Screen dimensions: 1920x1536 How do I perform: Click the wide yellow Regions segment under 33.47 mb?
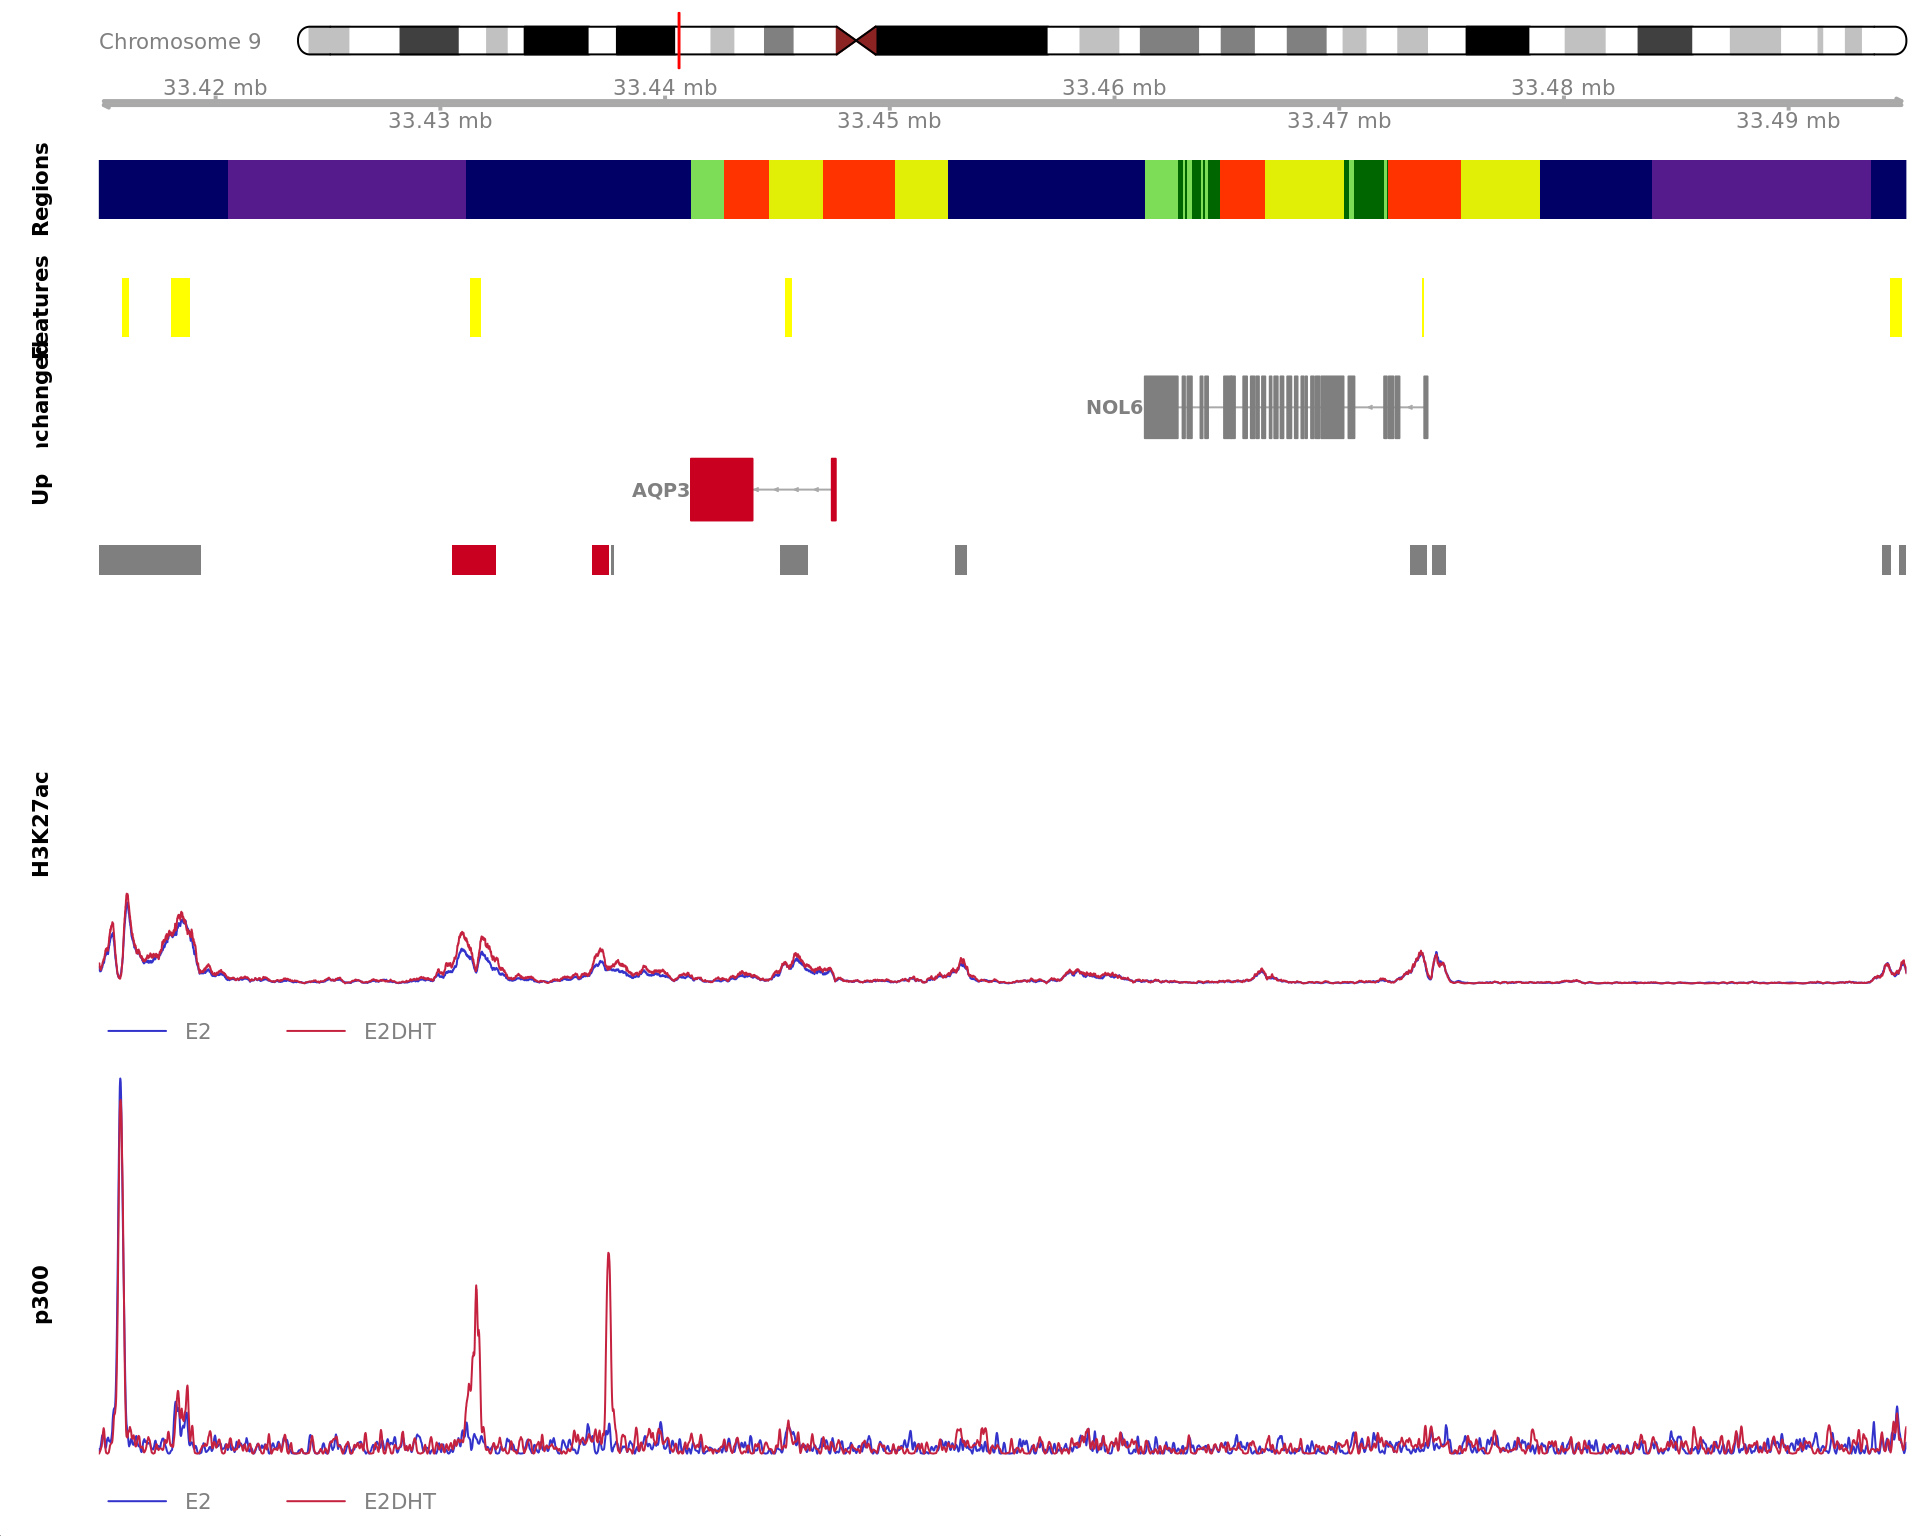1304,189
